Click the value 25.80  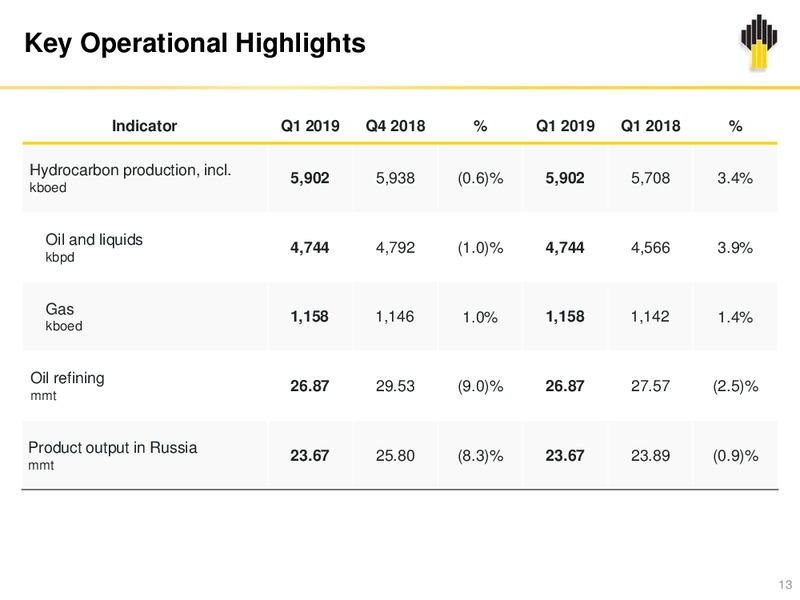395,456
